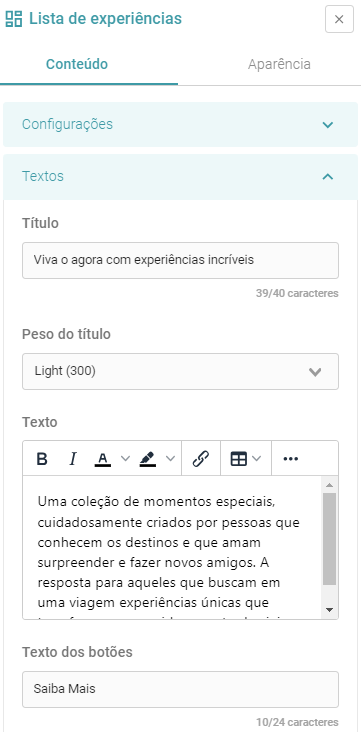Click the text editor scrollbar down arrow
This screenshot has width=361, height=732.
(x=329, y=610)
